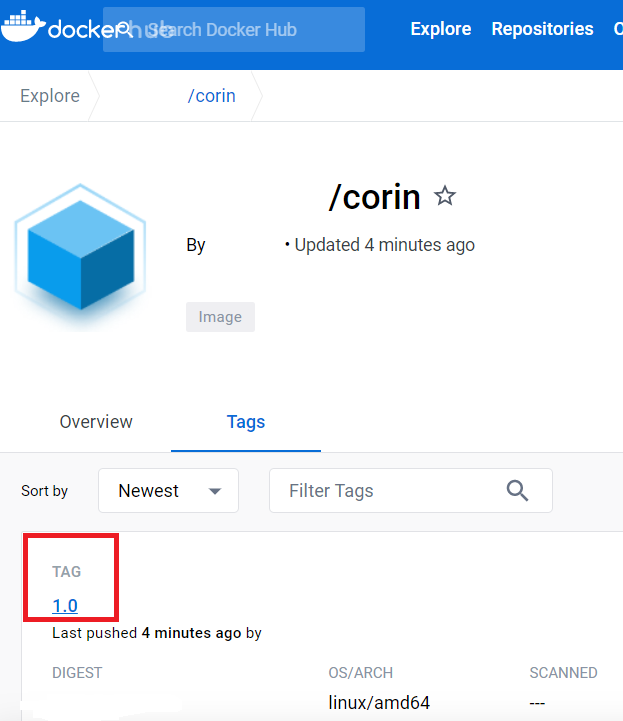Open the Repositories nav link
This screenshot has height=721, width=623.
point(542,29)
